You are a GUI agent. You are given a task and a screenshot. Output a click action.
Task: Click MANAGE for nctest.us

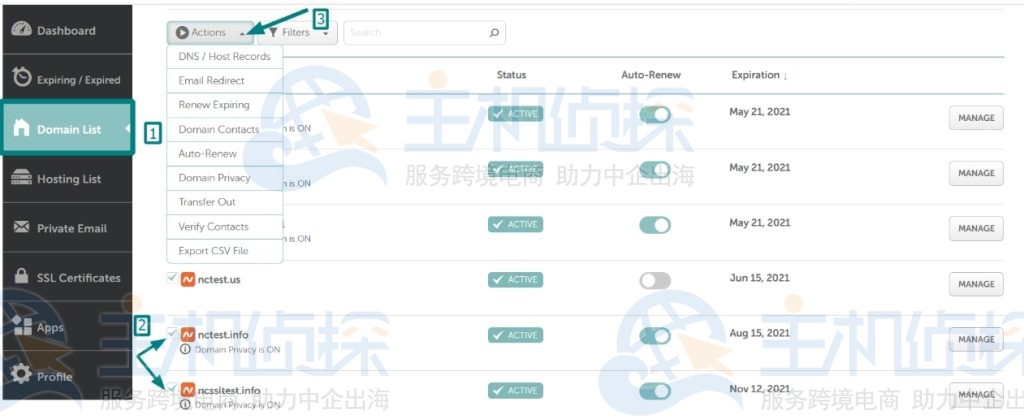tap(976, 284)
